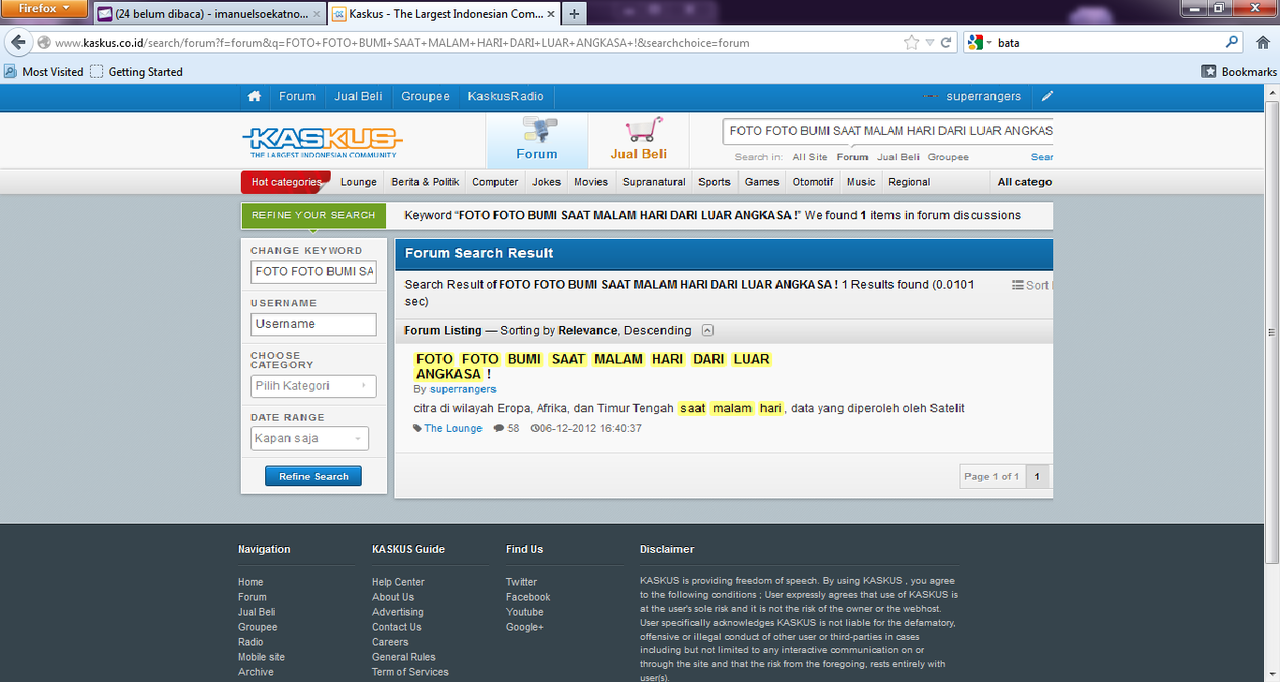
Task: Search in All Site option
Action: [x=810, y=157]
